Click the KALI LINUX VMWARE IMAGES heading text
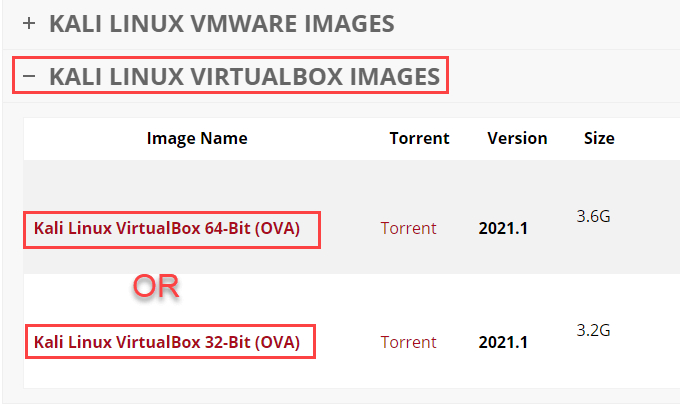This screenshot has height=404, width=680. [221, 21]
